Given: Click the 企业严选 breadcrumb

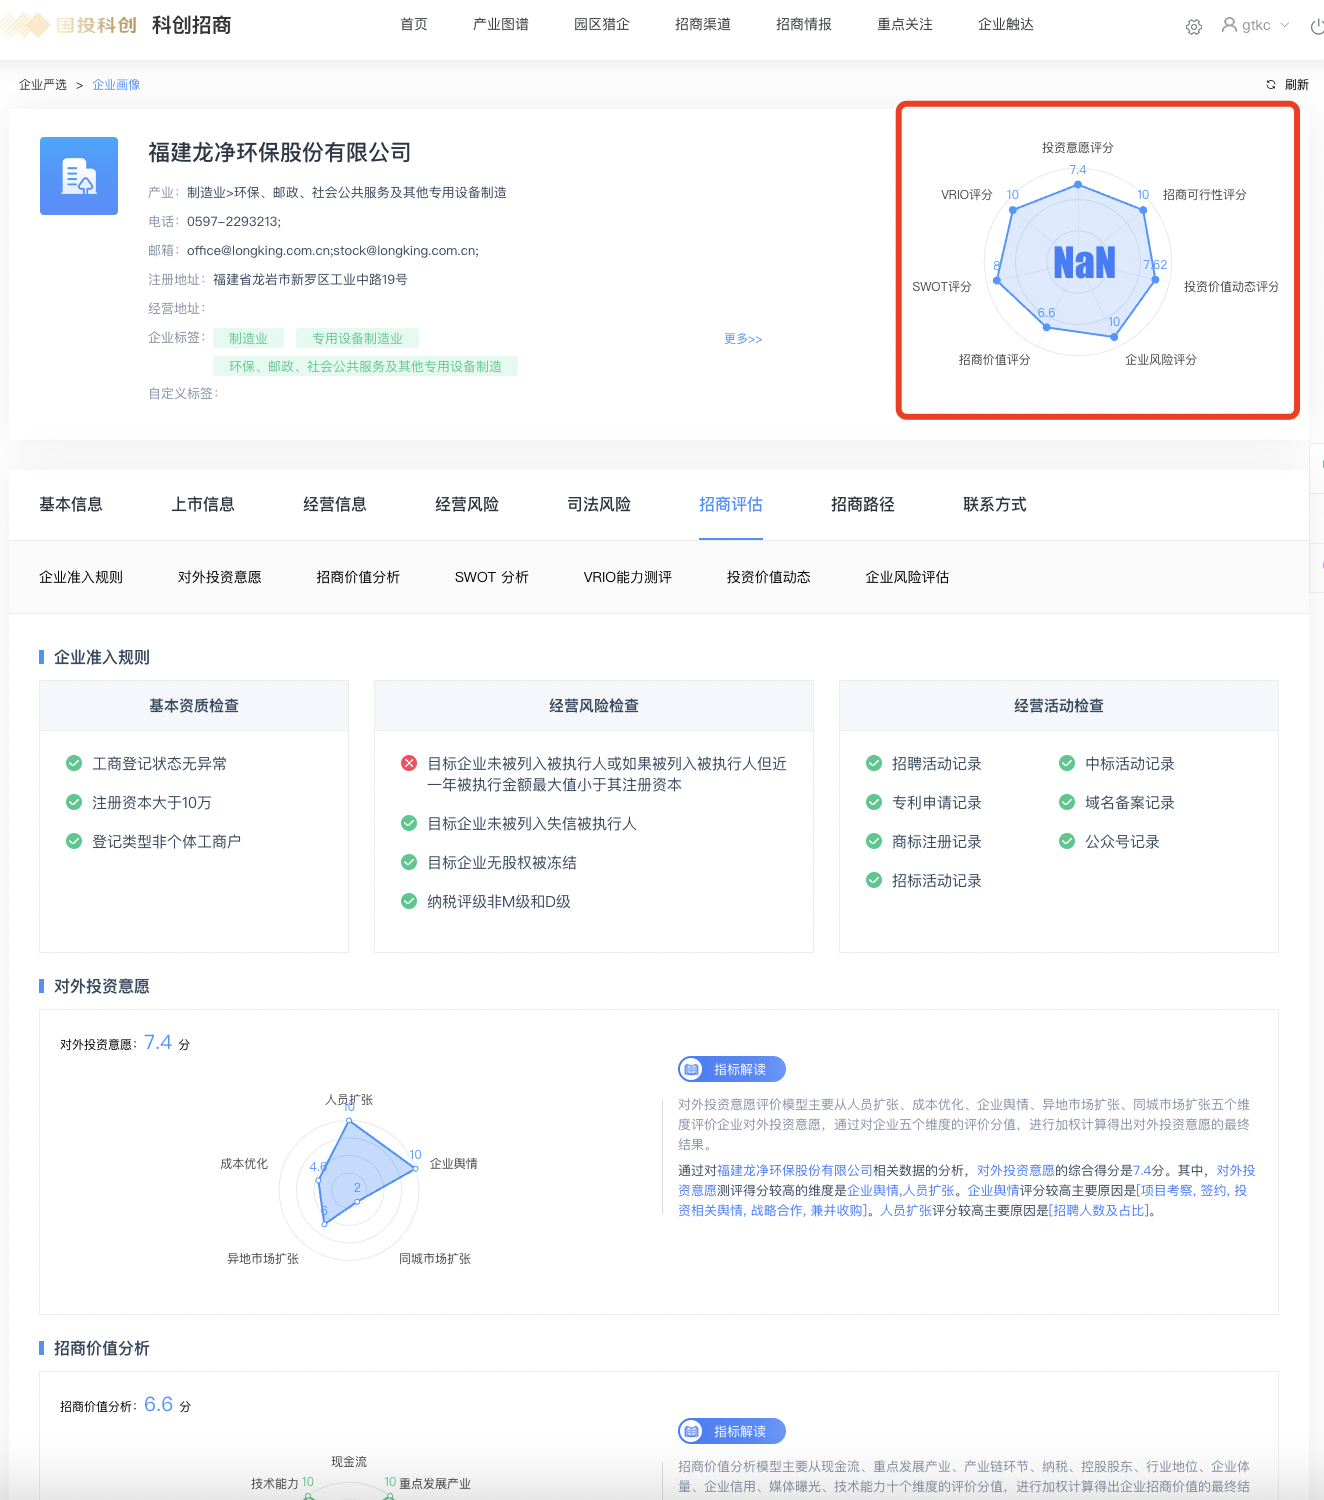Looking at the screenshot, I should tap(43, 85).
